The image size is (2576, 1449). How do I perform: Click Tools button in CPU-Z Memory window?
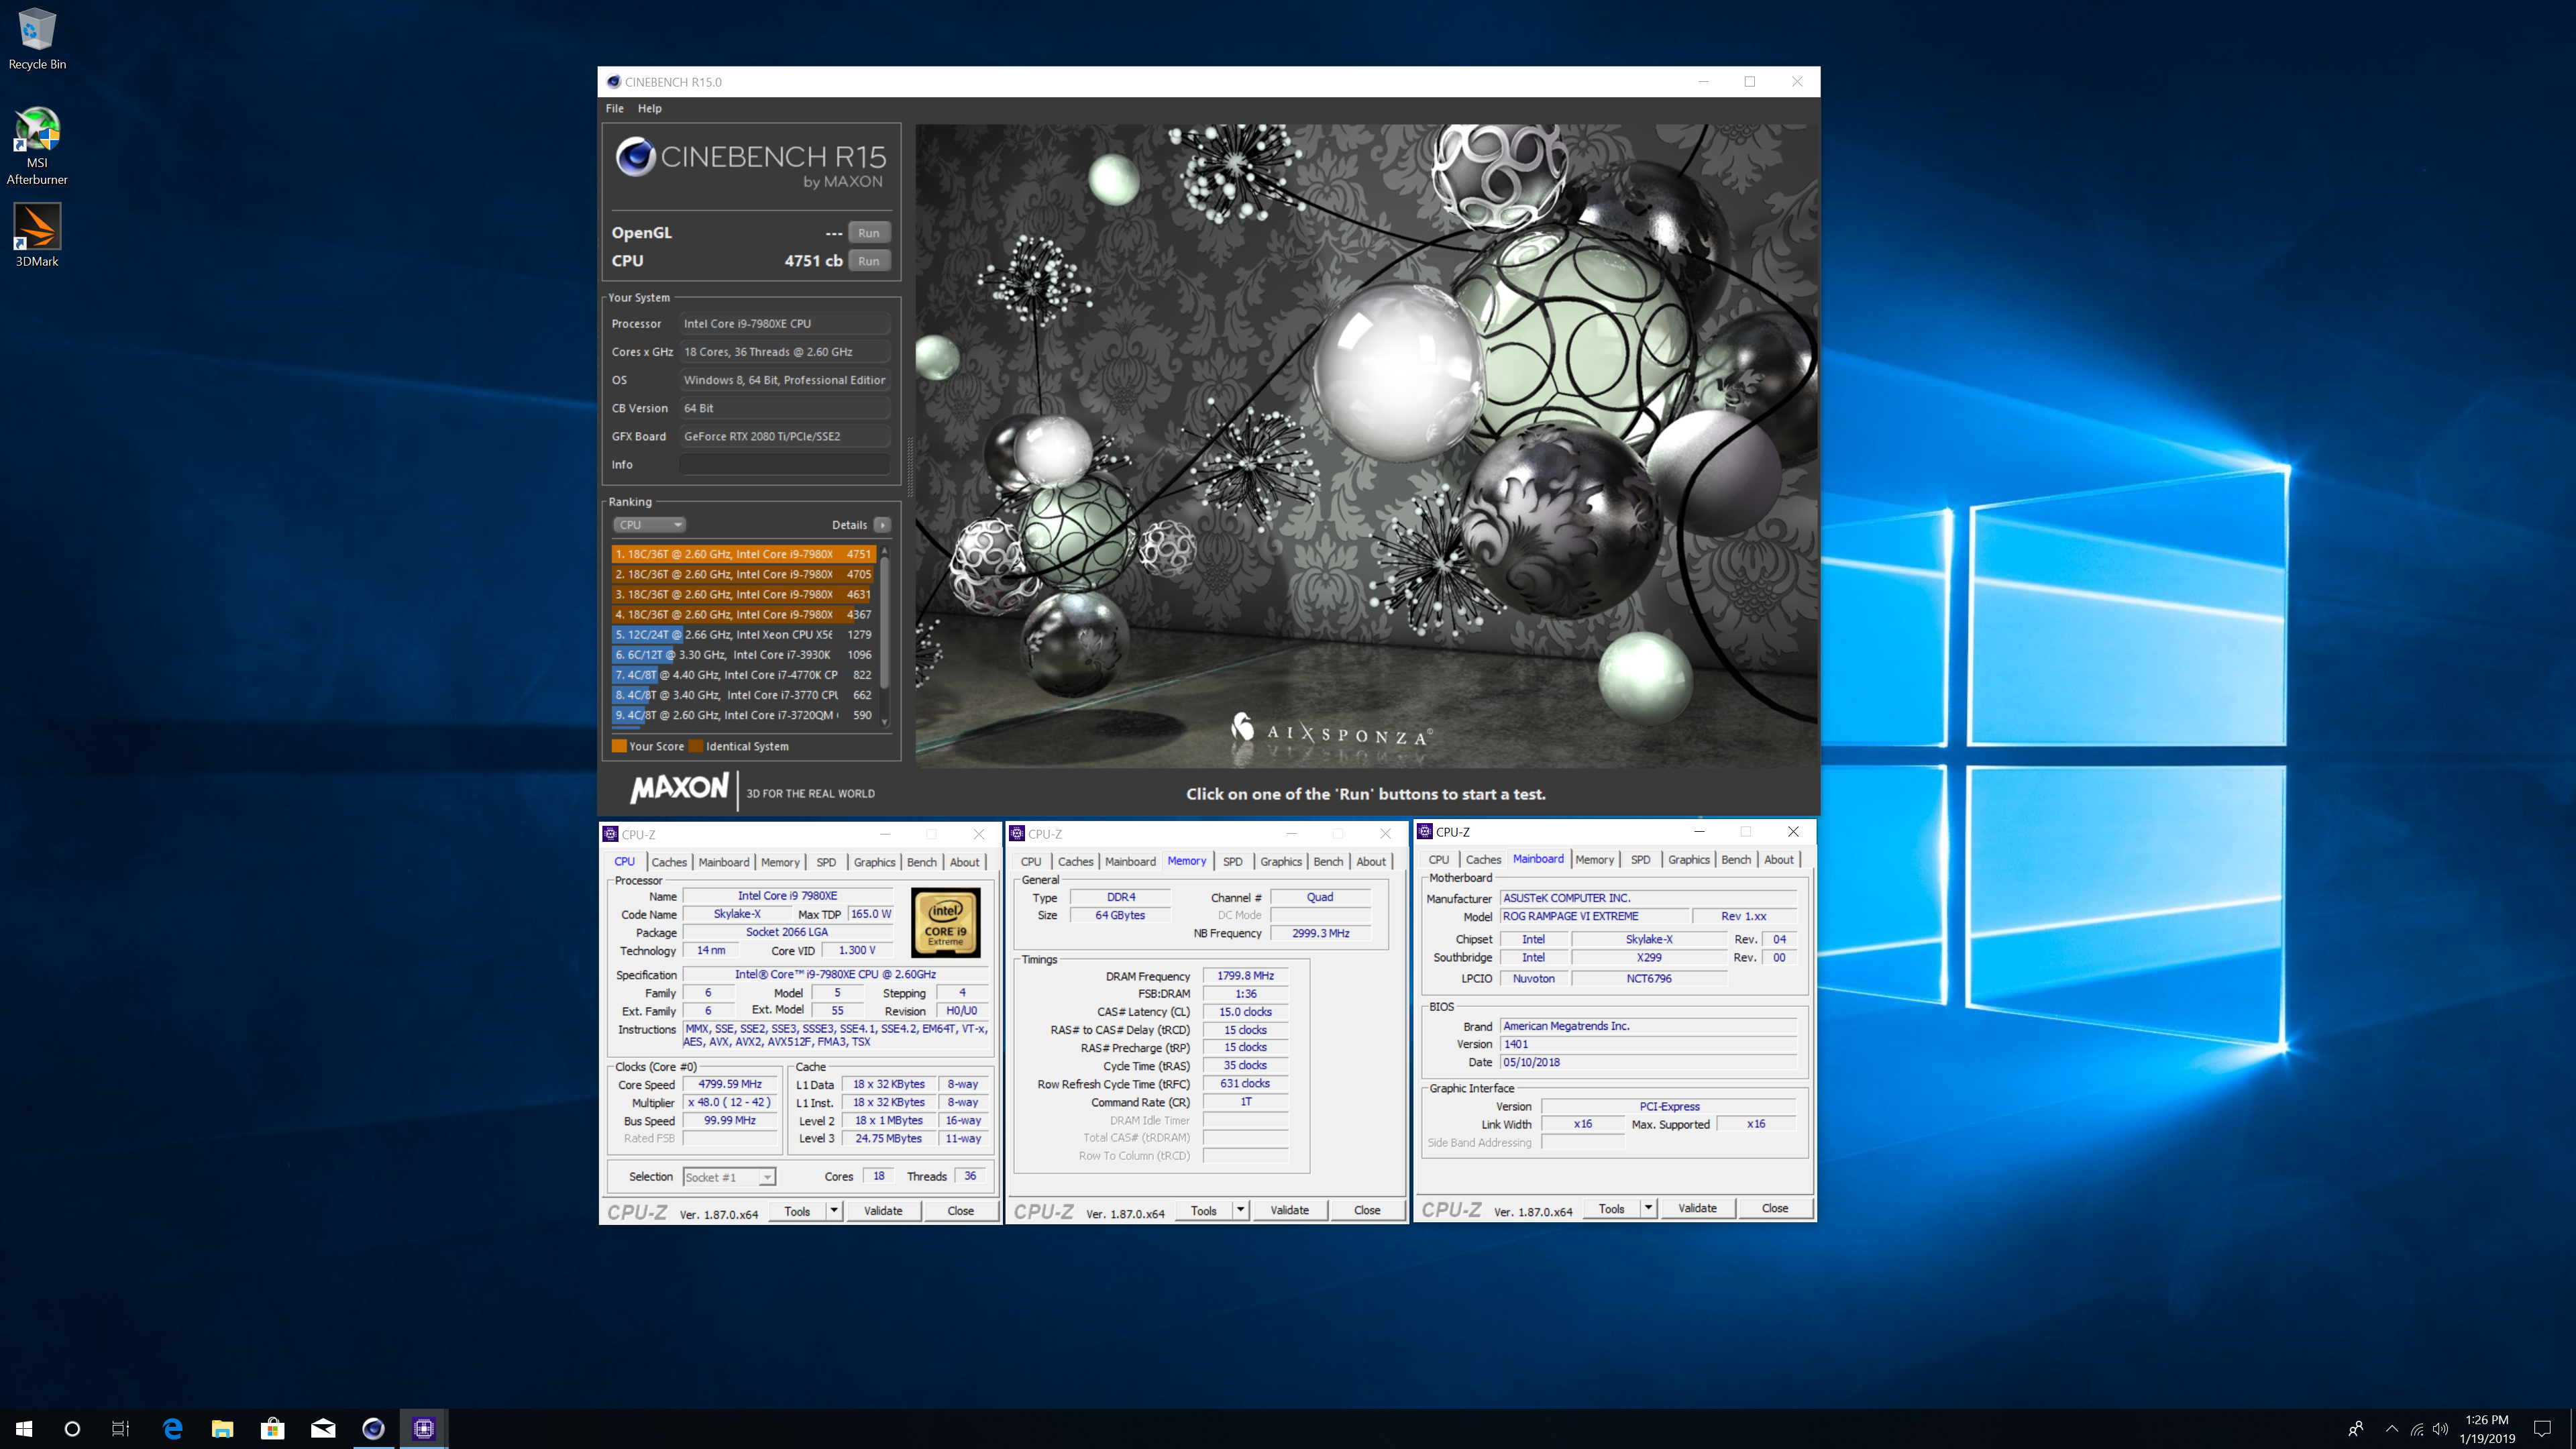click(x=1204, y=1210)
